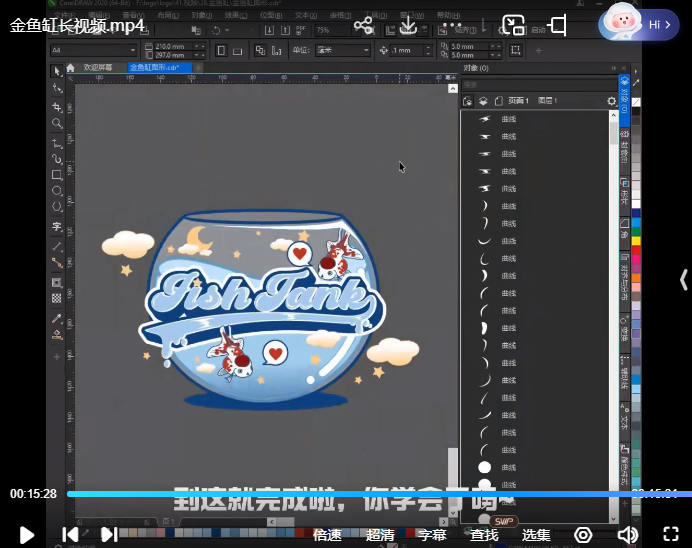Click the 查找 search button

click(484, 535)
